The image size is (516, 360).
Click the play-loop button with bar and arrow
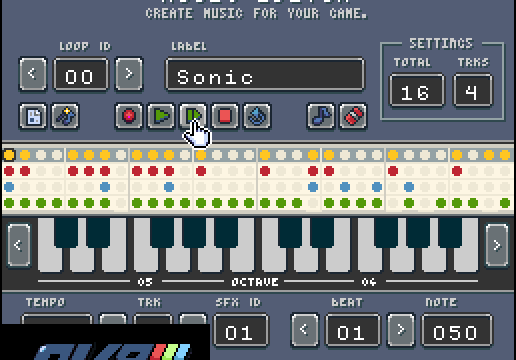pyautogui.click(x=193, y=116)
